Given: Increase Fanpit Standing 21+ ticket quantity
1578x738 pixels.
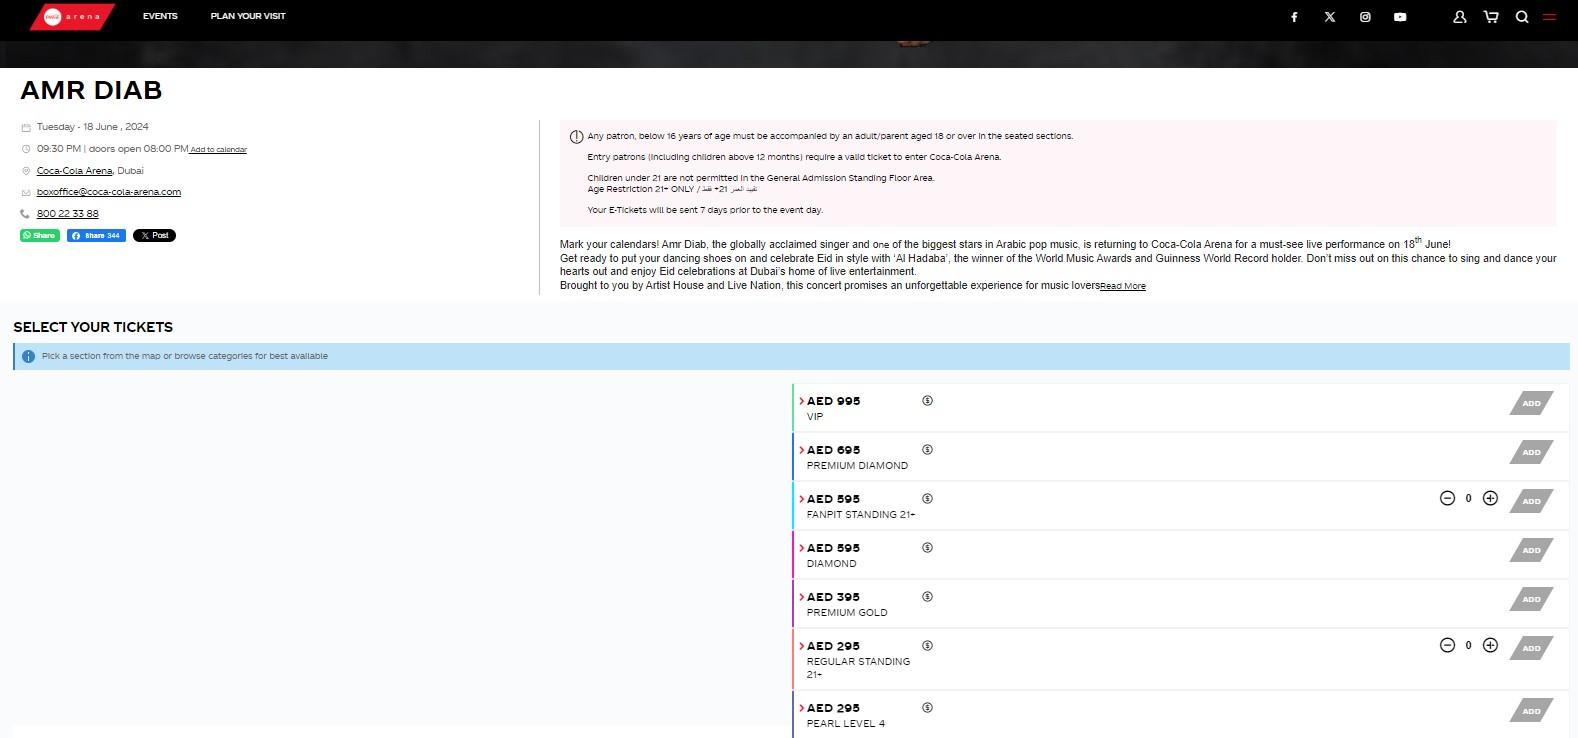Looking at the screenshot, I should tap(1490, 498).
